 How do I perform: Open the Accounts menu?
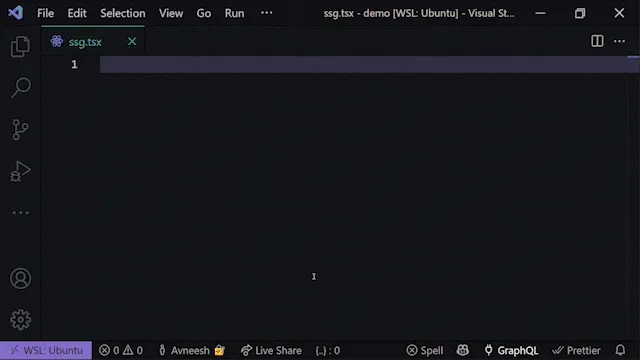coord(20,278)
